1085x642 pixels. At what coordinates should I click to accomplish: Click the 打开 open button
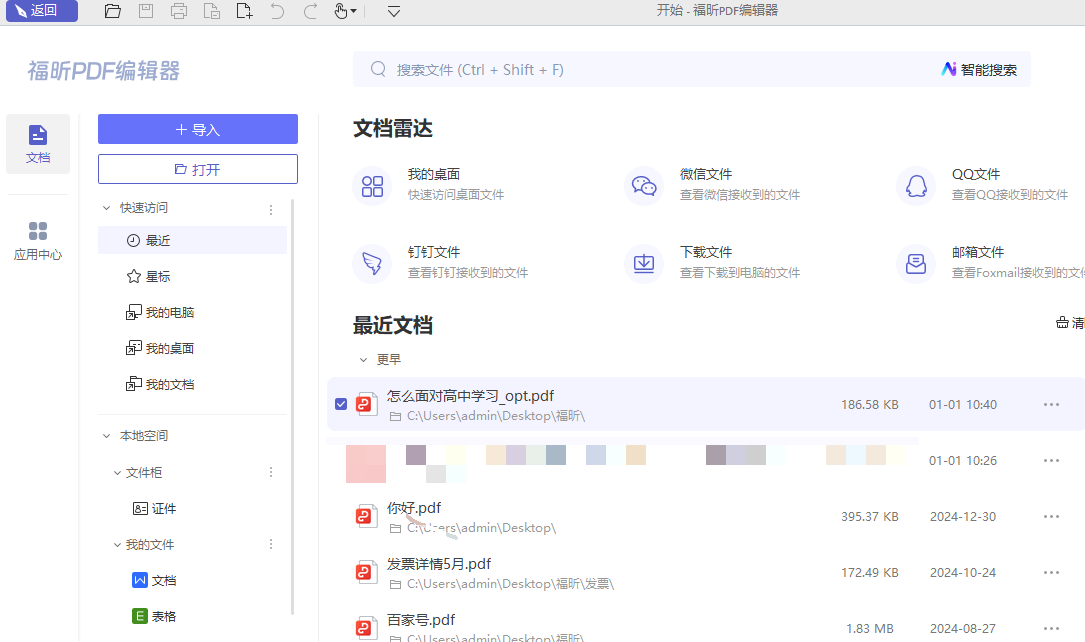[198, 169]
